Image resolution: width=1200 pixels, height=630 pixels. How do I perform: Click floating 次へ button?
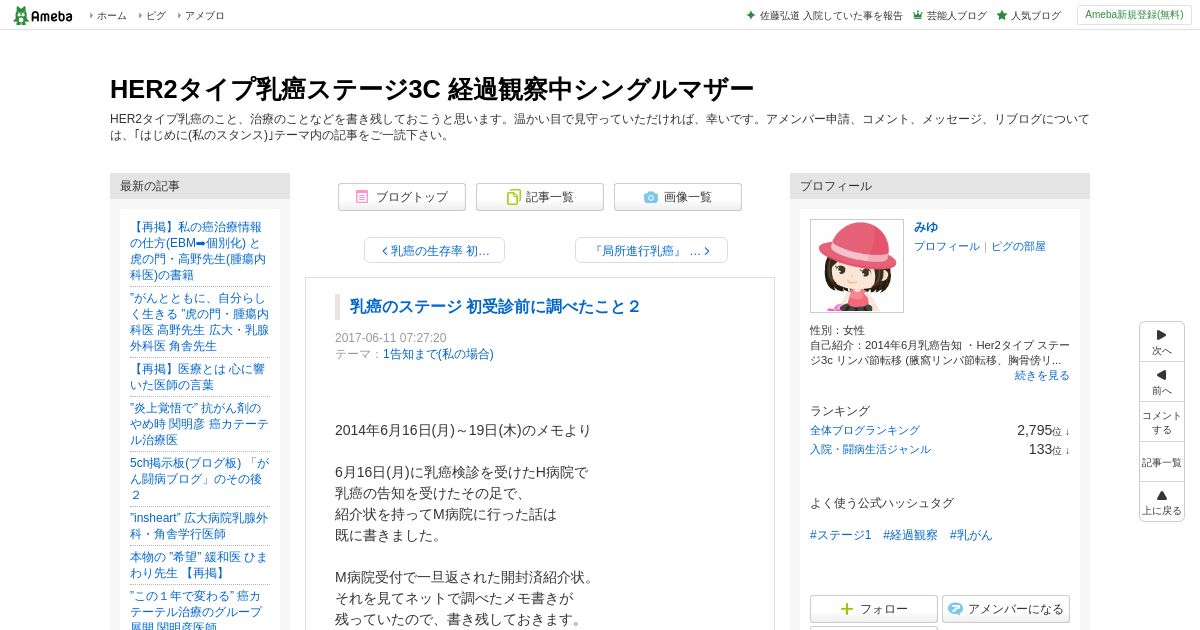(1162, 342)
